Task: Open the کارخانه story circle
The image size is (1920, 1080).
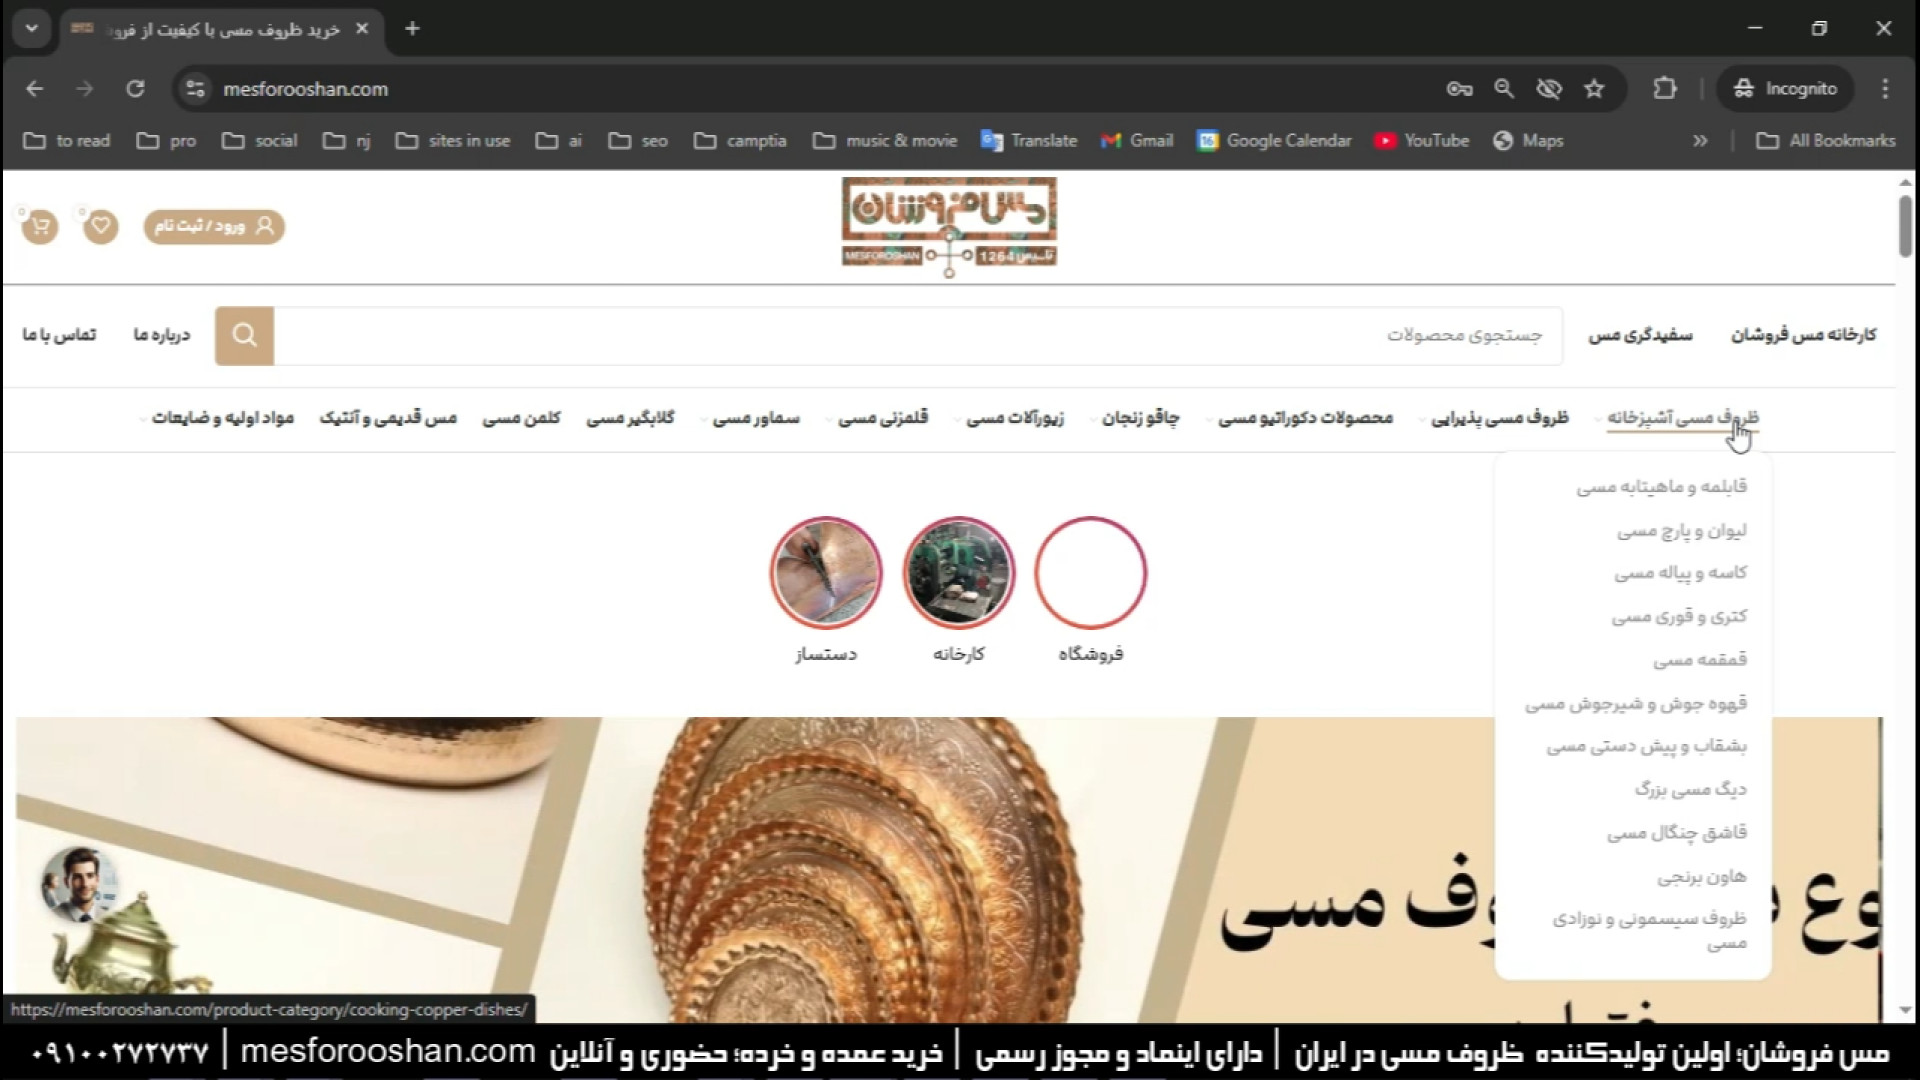Action: (958, 573)
